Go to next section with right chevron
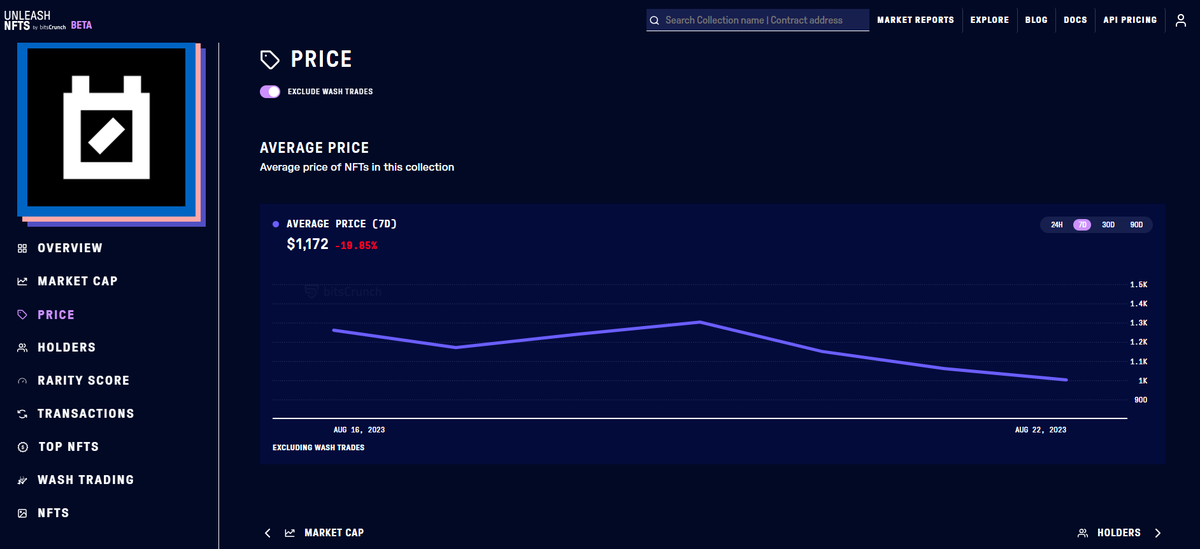Image resolution: width=1200 pixels, height=549 pixels. pos(1158,533)
